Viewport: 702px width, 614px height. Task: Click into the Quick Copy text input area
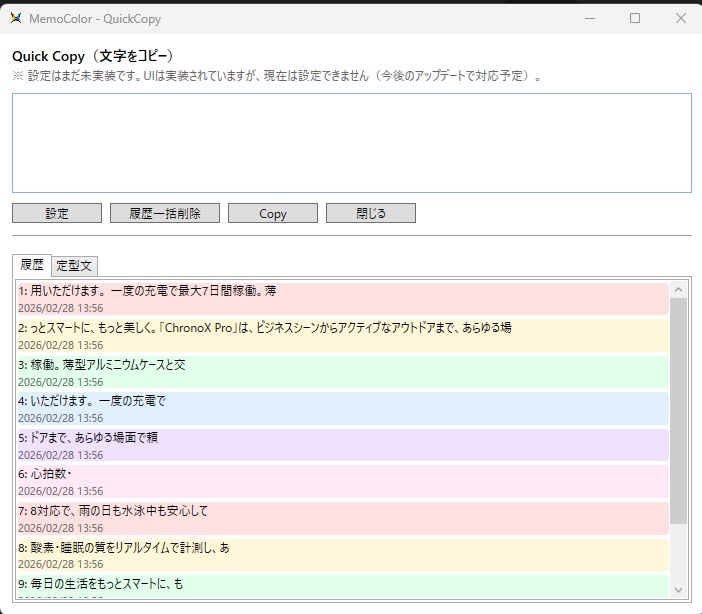click(x=352, y=143)
